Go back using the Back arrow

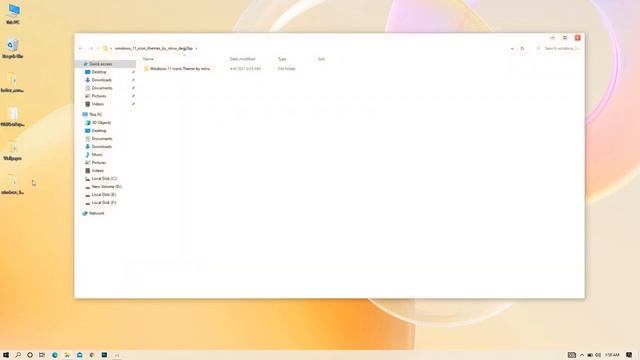pyautogui.click(x=80, y=49)
